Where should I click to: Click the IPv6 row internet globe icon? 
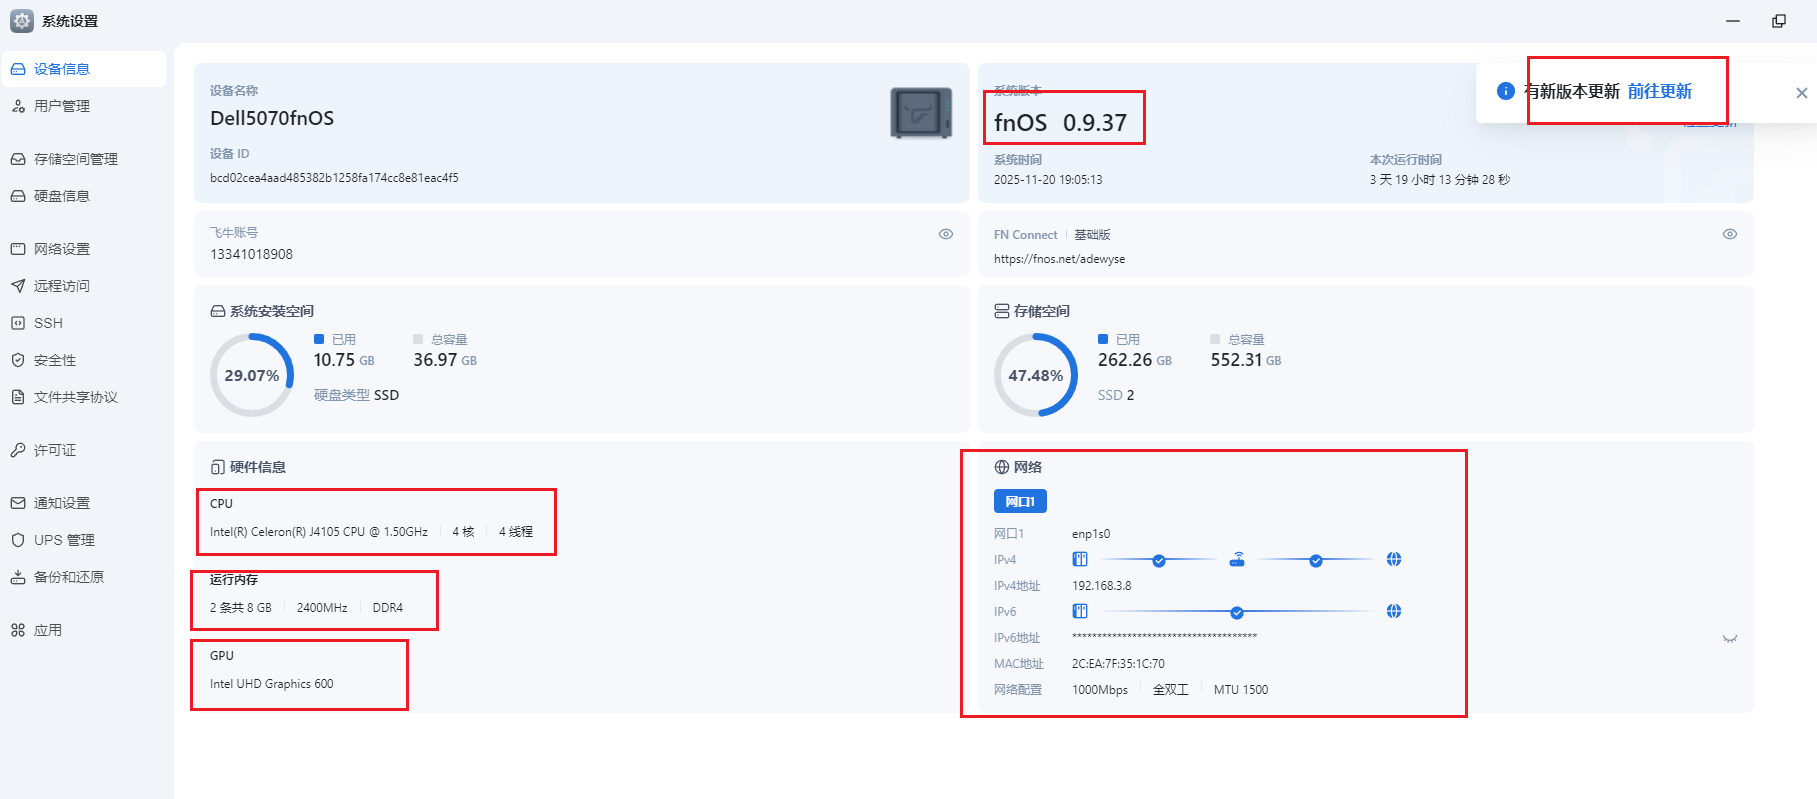point(1394,611)
